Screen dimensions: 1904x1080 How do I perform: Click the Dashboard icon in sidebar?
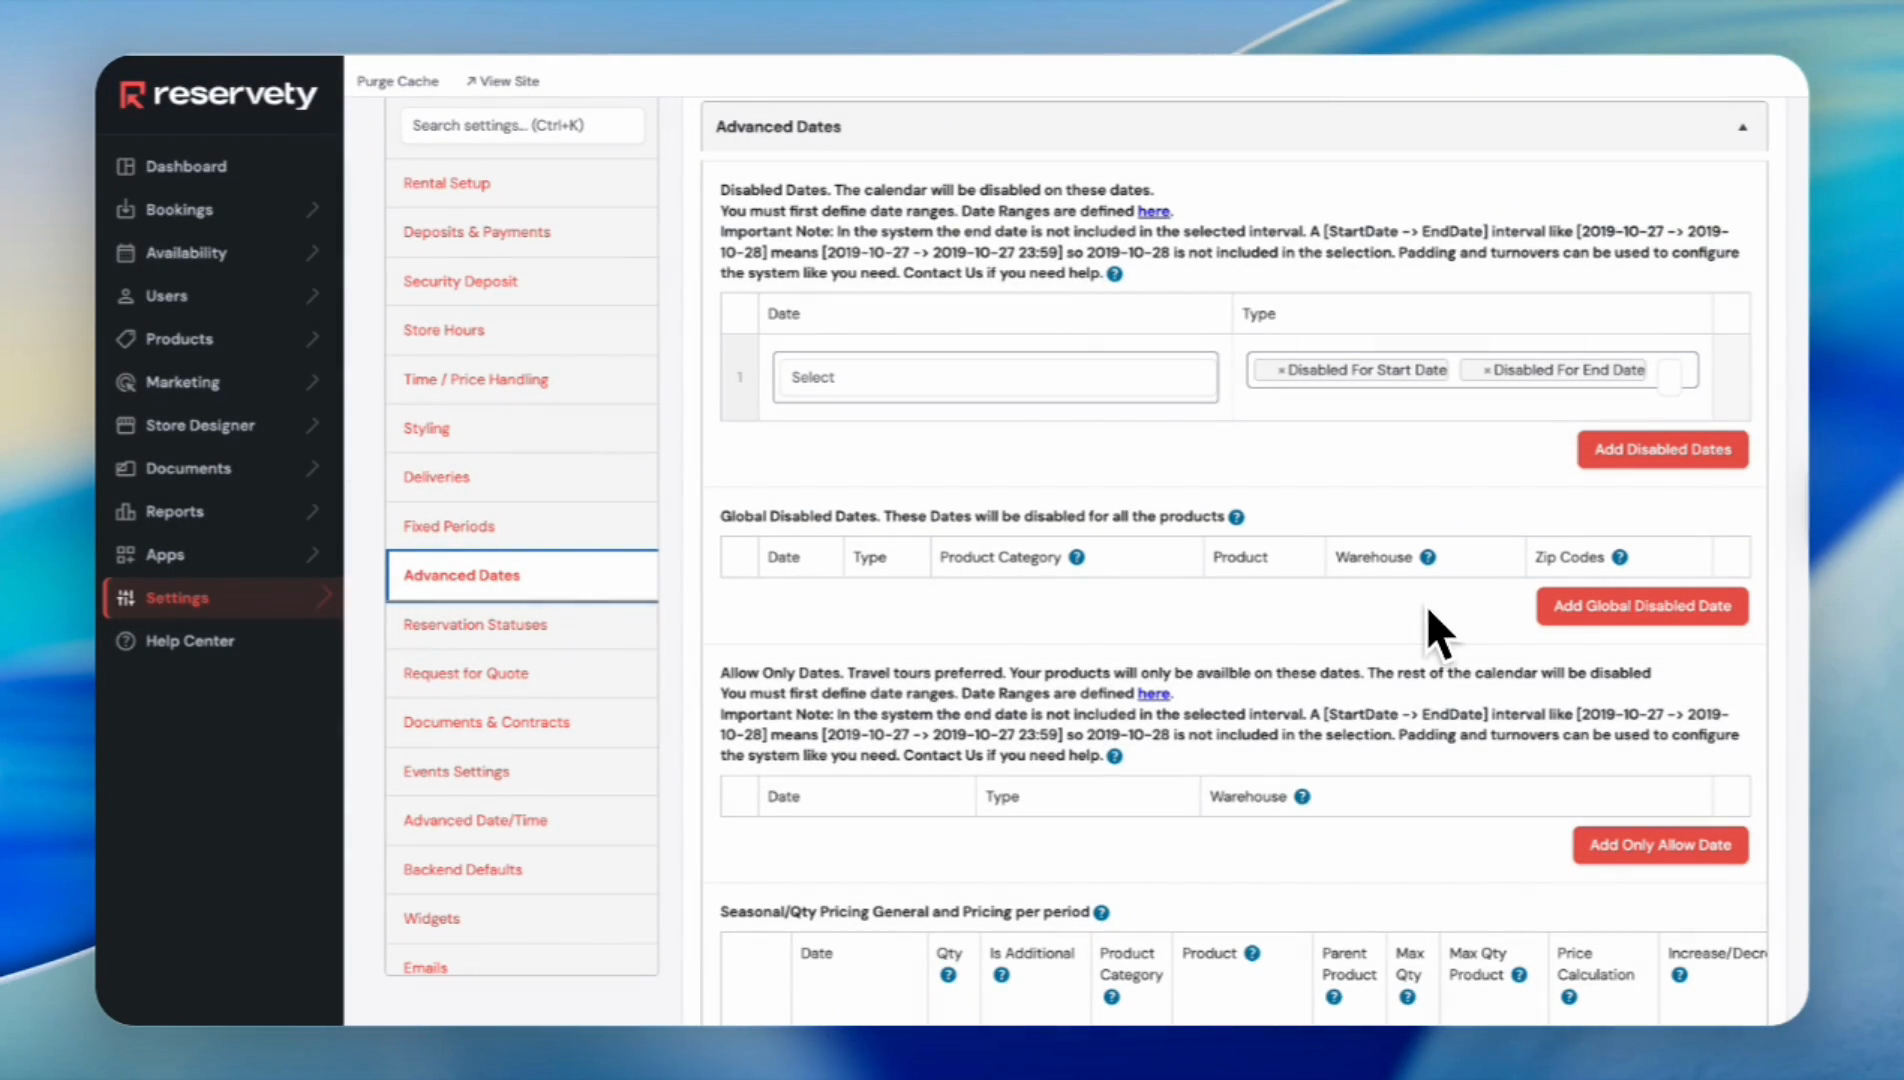coord(125,166)
